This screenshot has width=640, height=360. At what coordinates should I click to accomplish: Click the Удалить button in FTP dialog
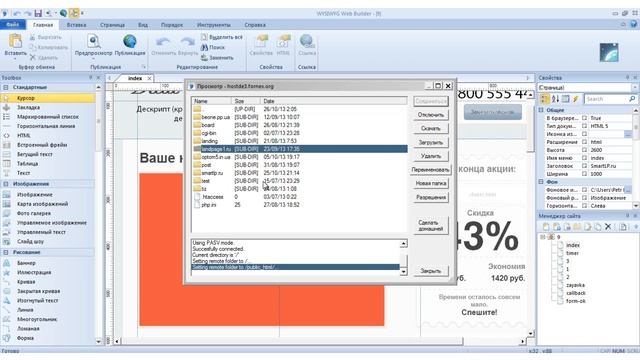(431, 156)
